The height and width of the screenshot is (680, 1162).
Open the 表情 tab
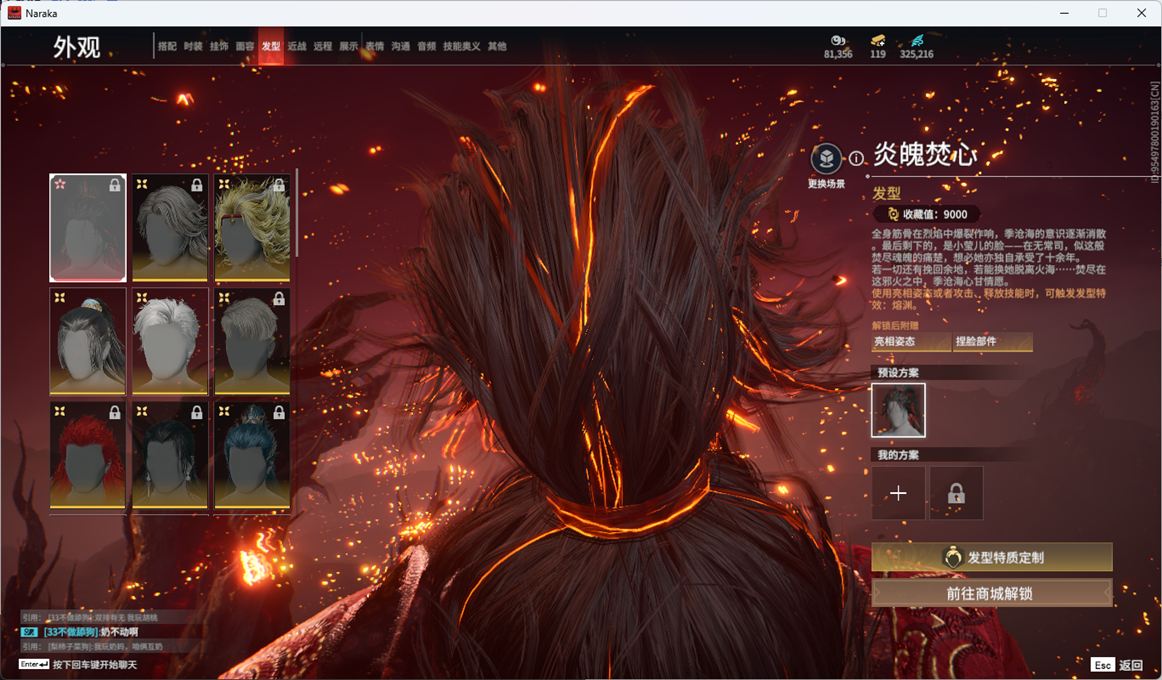[374, 46]
